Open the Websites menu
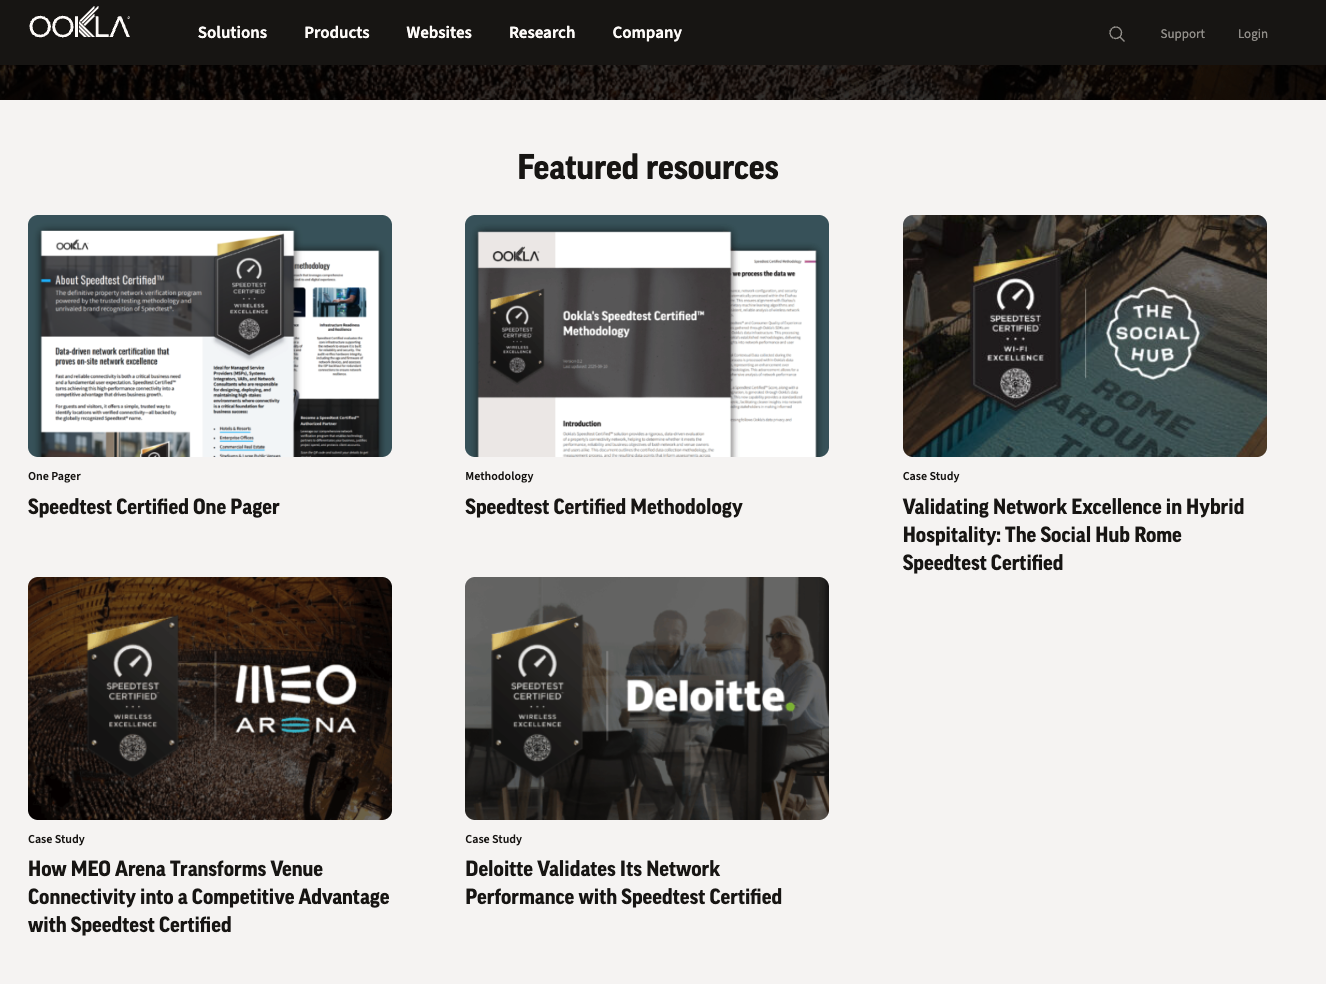 click(439, 33)
